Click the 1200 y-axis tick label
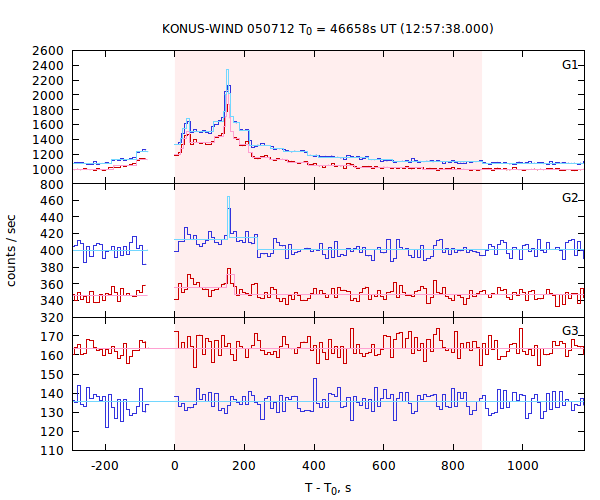The image size is (600, 500). [x=48, y=155]
